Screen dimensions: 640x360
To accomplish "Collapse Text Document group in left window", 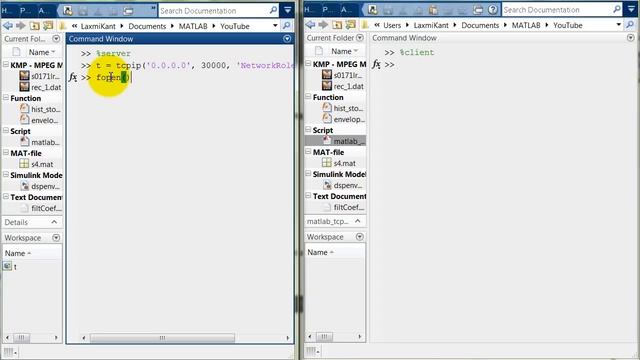I will 6,196.
